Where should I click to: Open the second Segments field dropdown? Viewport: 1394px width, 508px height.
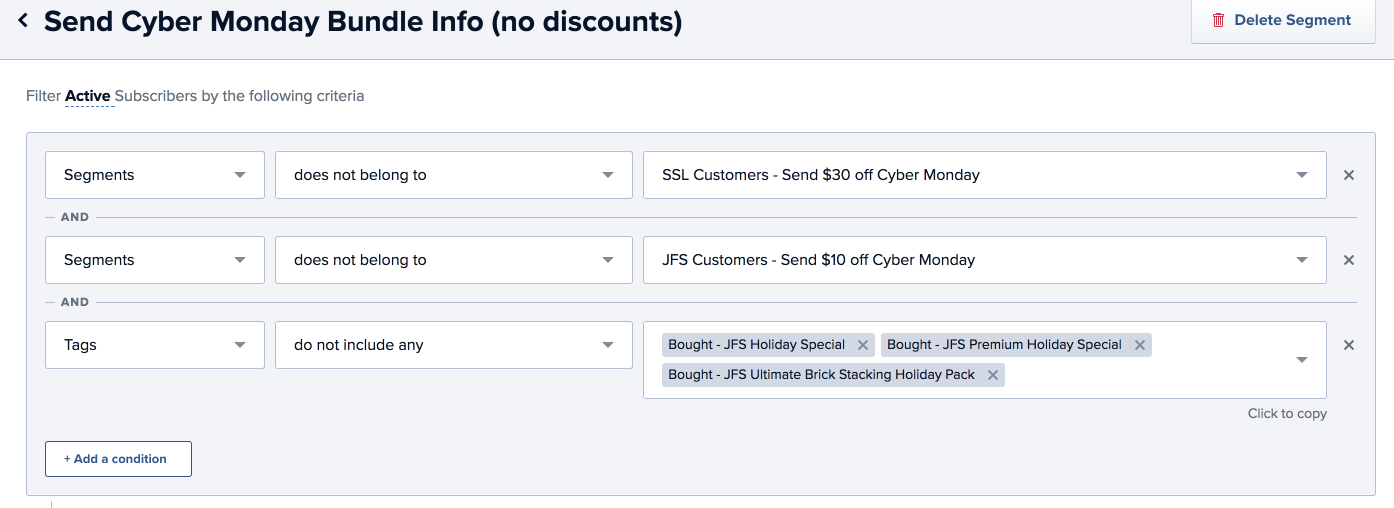point(155,260)
